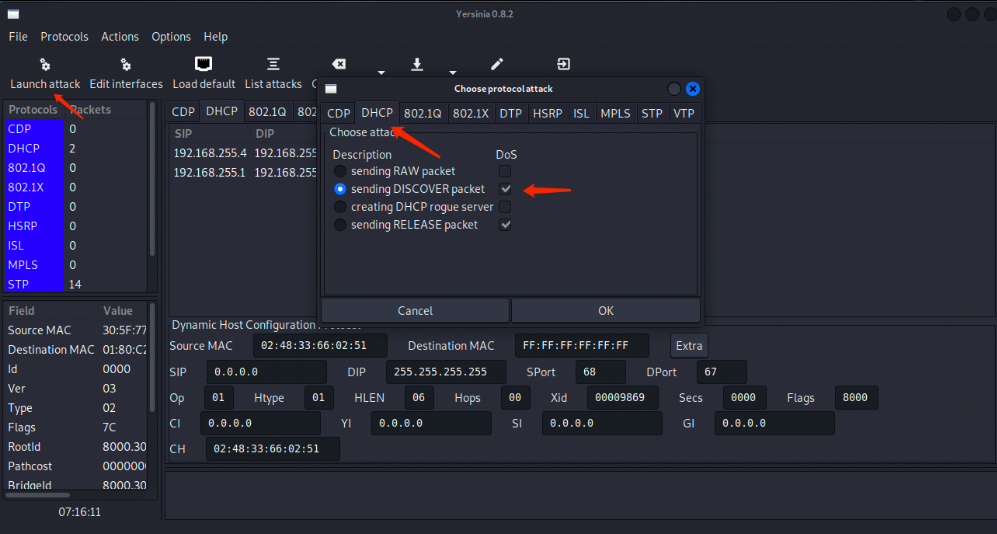Select packet row with SIP 192.168.255.4

[245, 153]
